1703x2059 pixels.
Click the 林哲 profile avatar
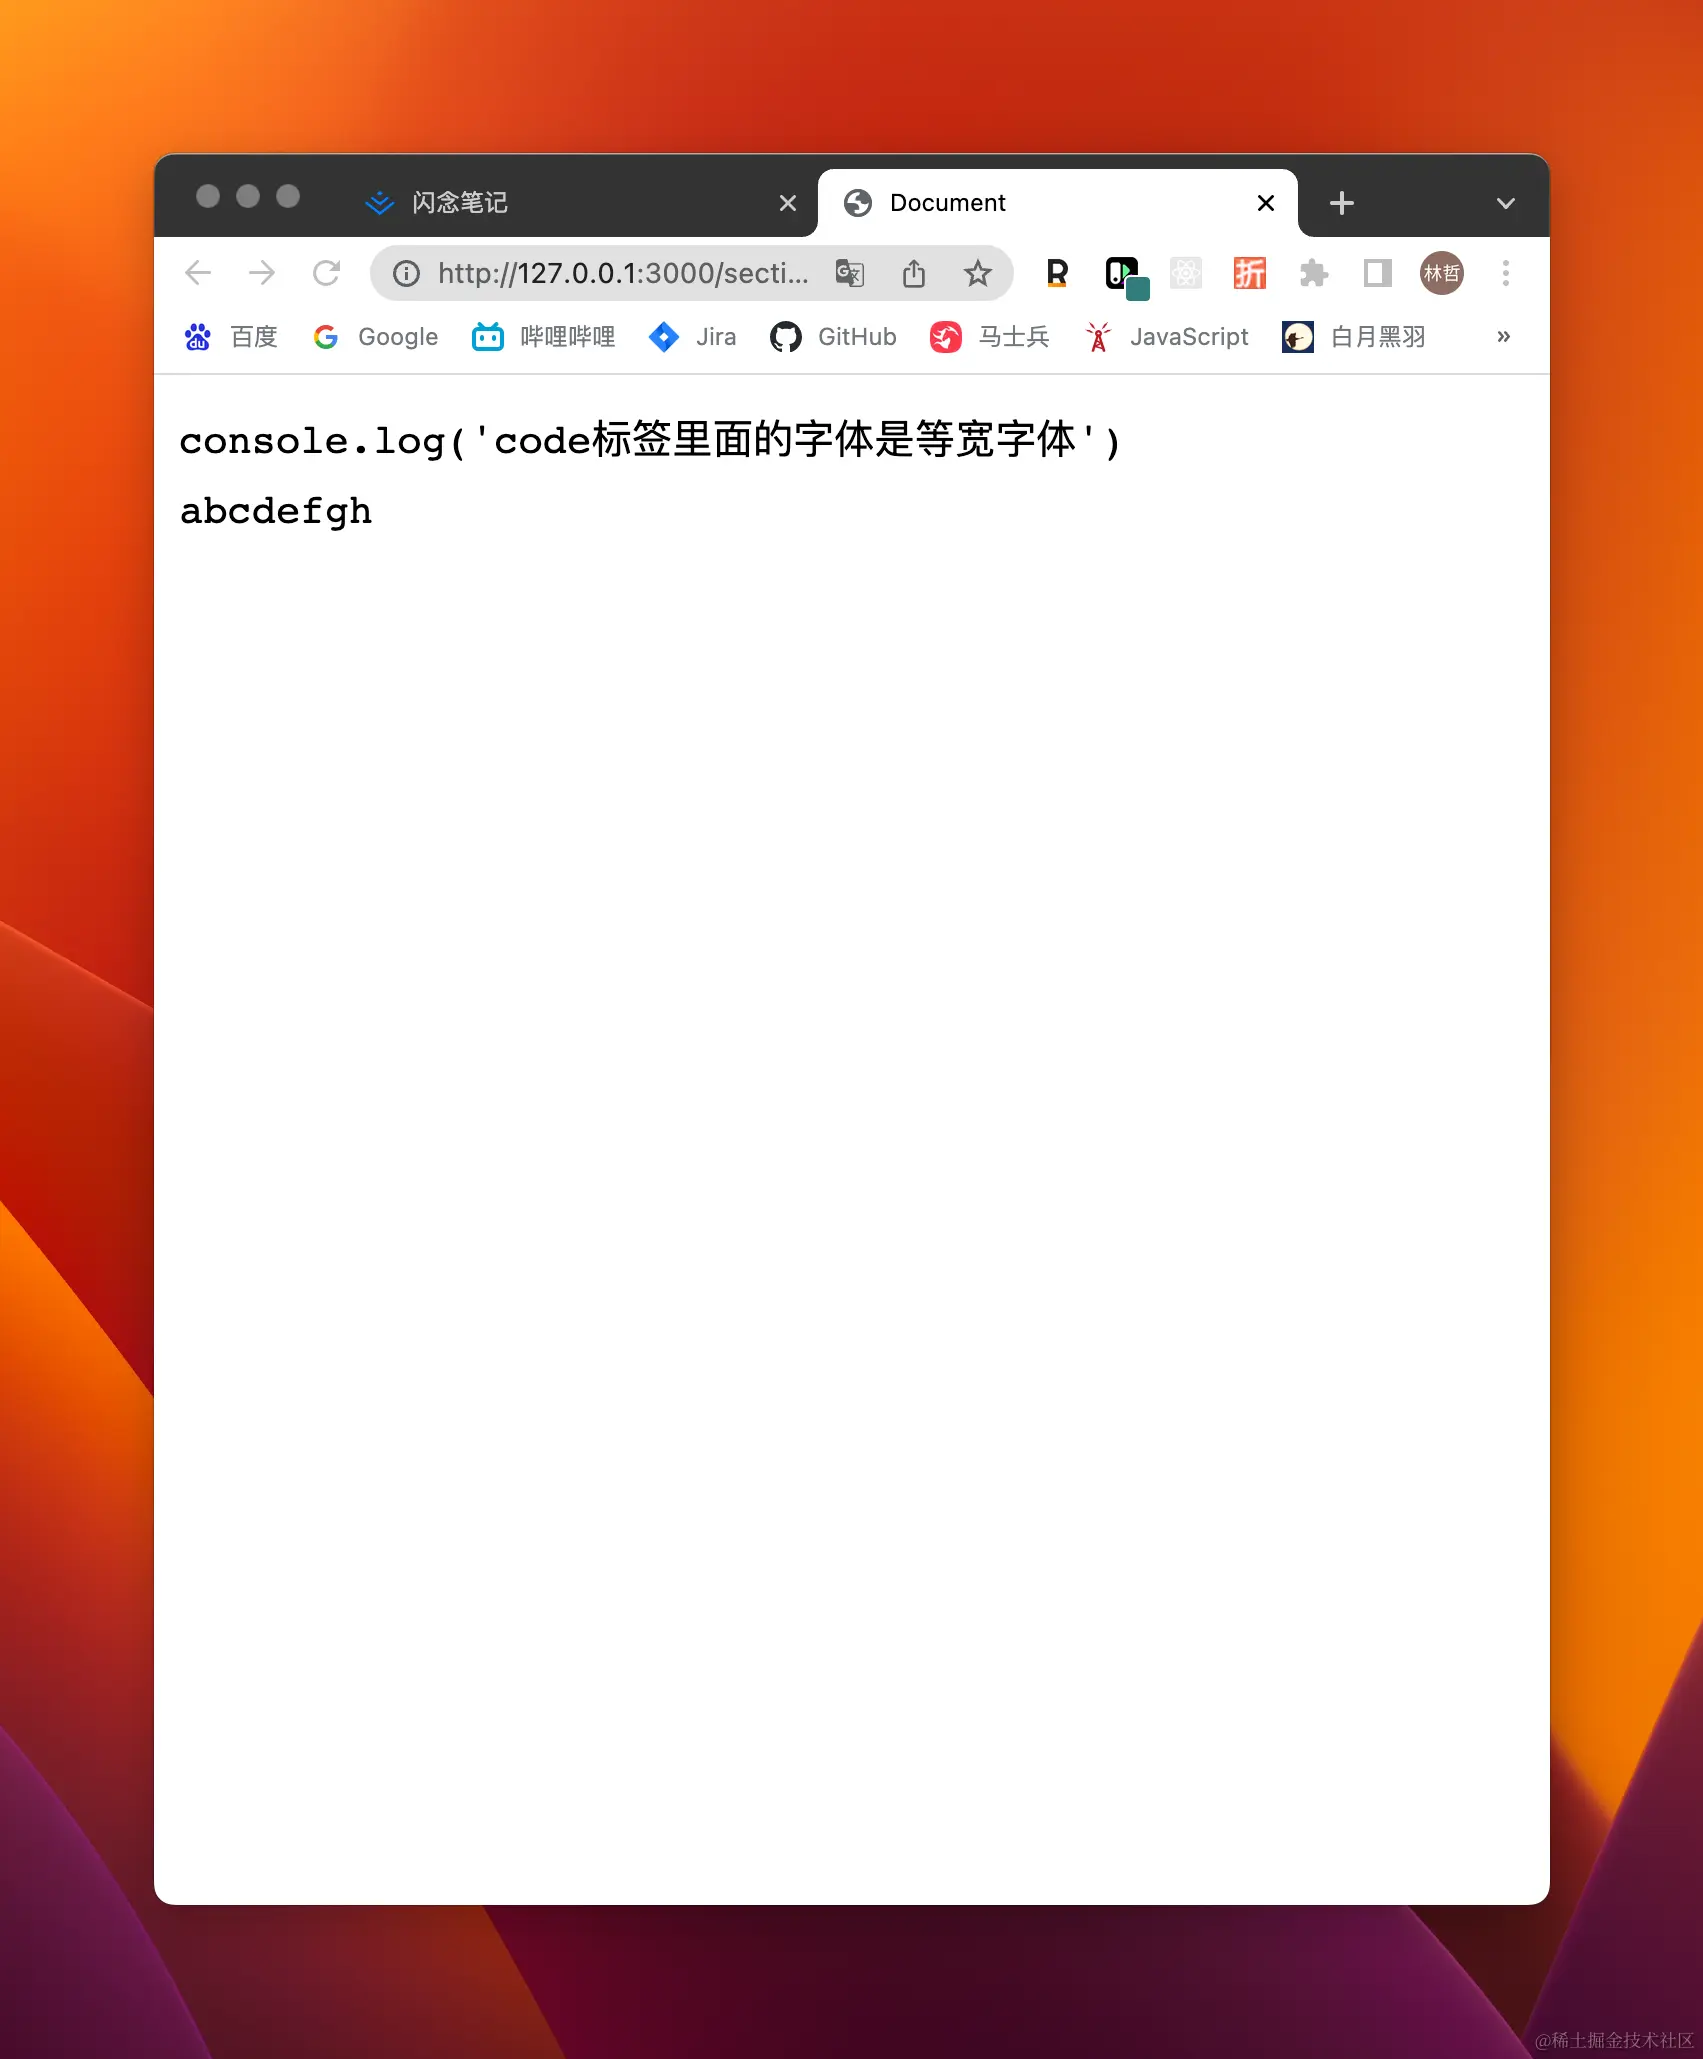point(1441,273)
